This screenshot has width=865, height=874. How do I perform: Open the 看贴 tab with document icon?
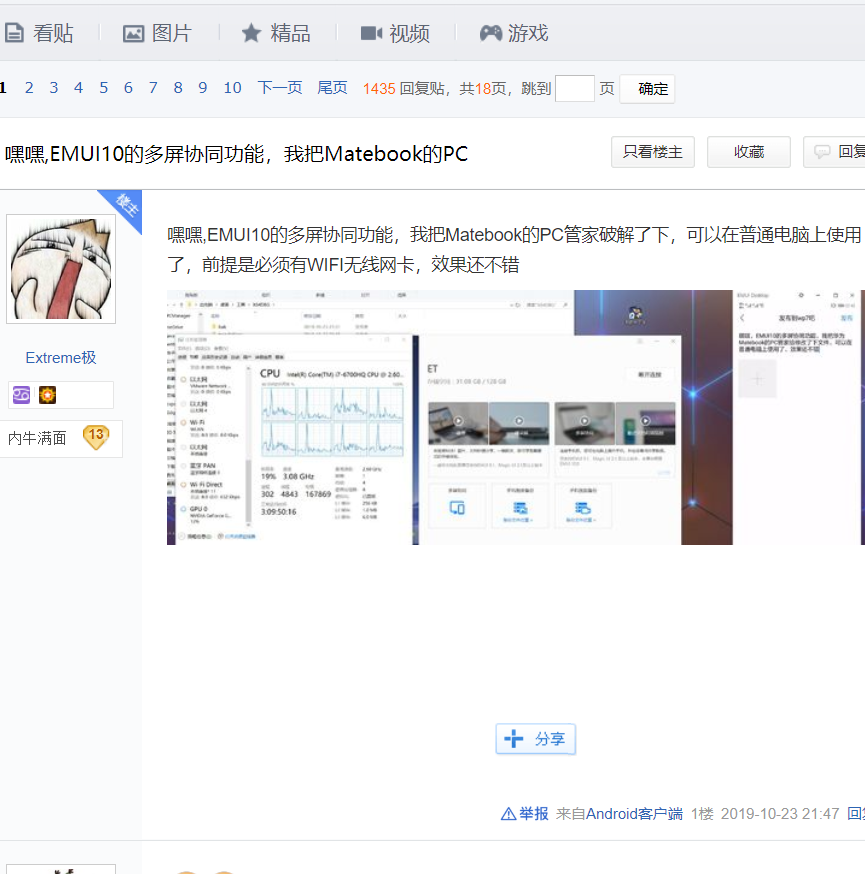point(39,33)
